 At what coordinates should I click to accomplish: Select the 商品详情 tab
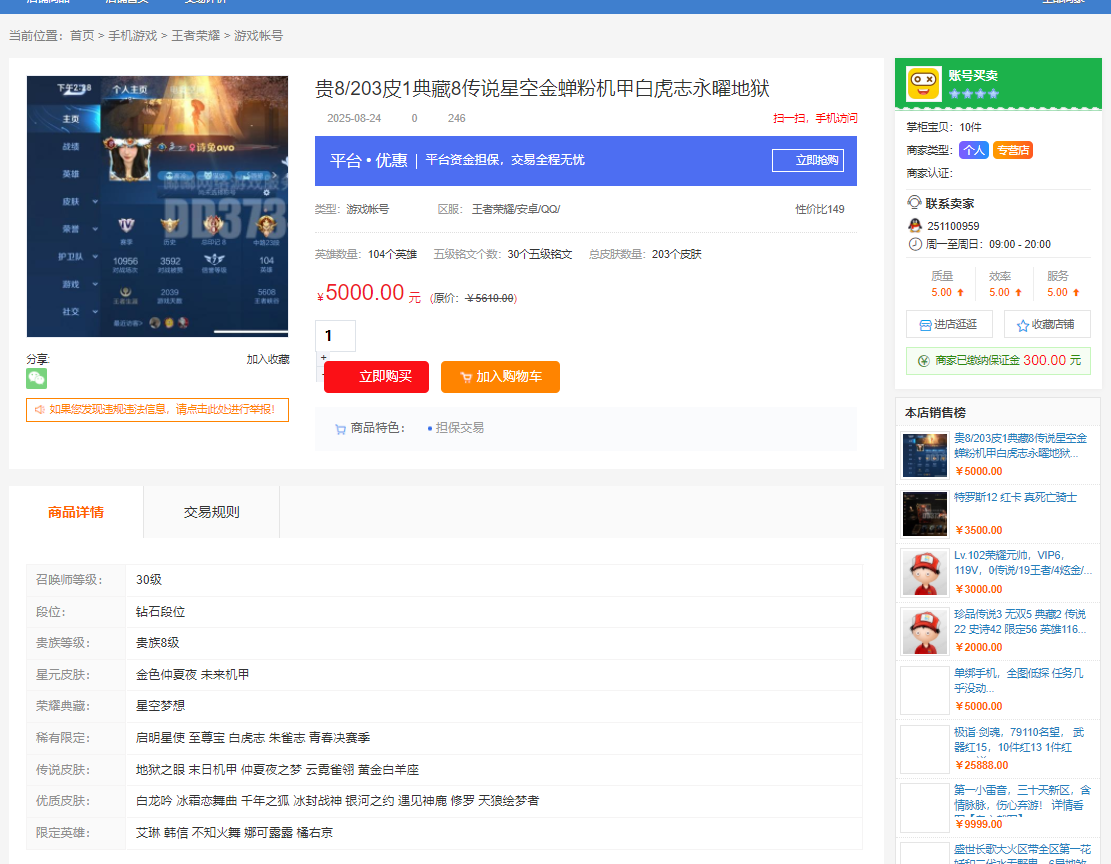(x=76, y=512)
